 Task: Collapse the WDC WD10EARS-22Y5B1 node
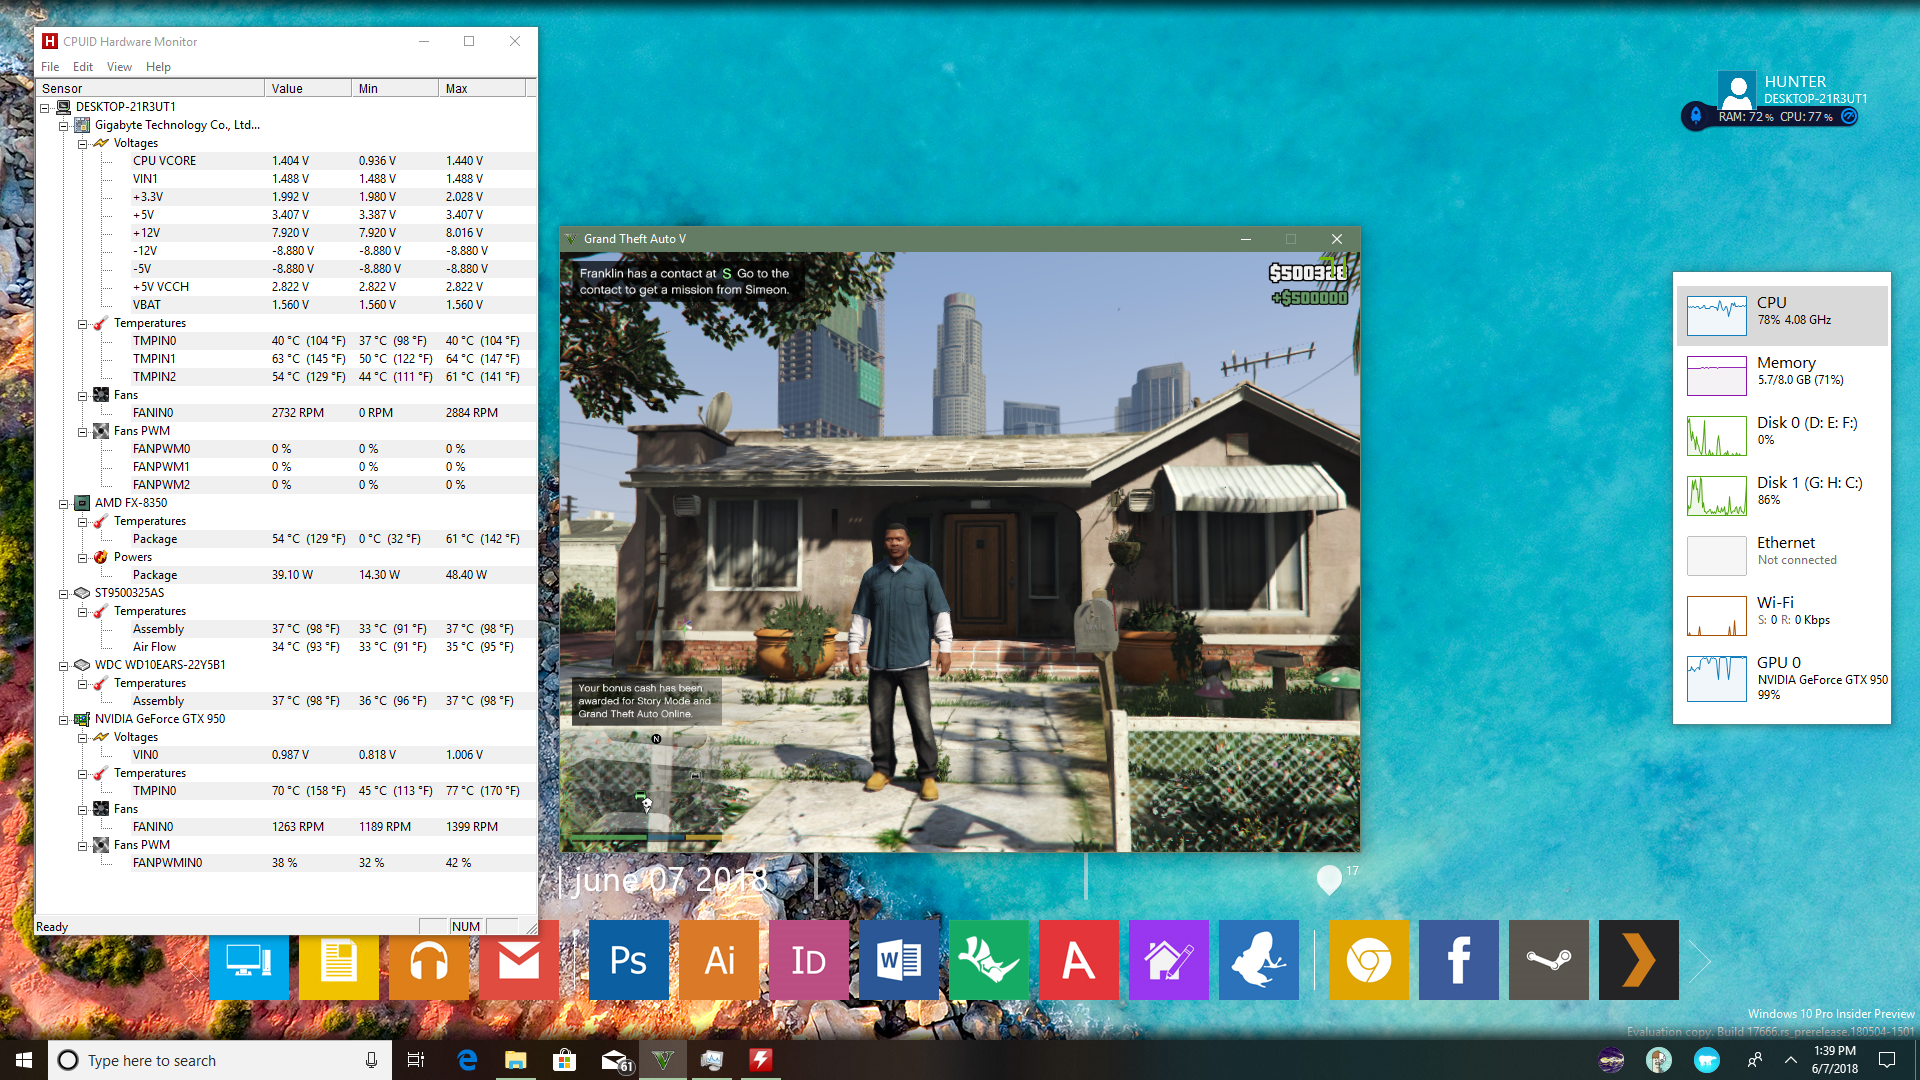click(x=64, y=666)
